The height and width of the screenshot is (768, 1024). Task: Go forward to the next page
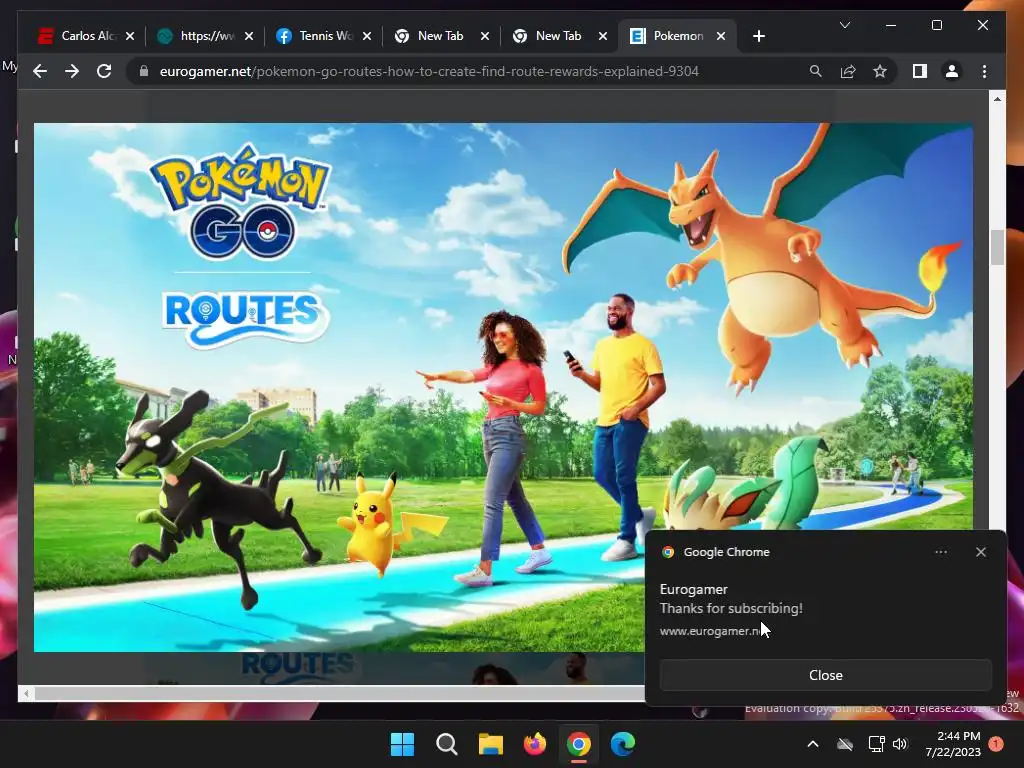coord(72,71)
